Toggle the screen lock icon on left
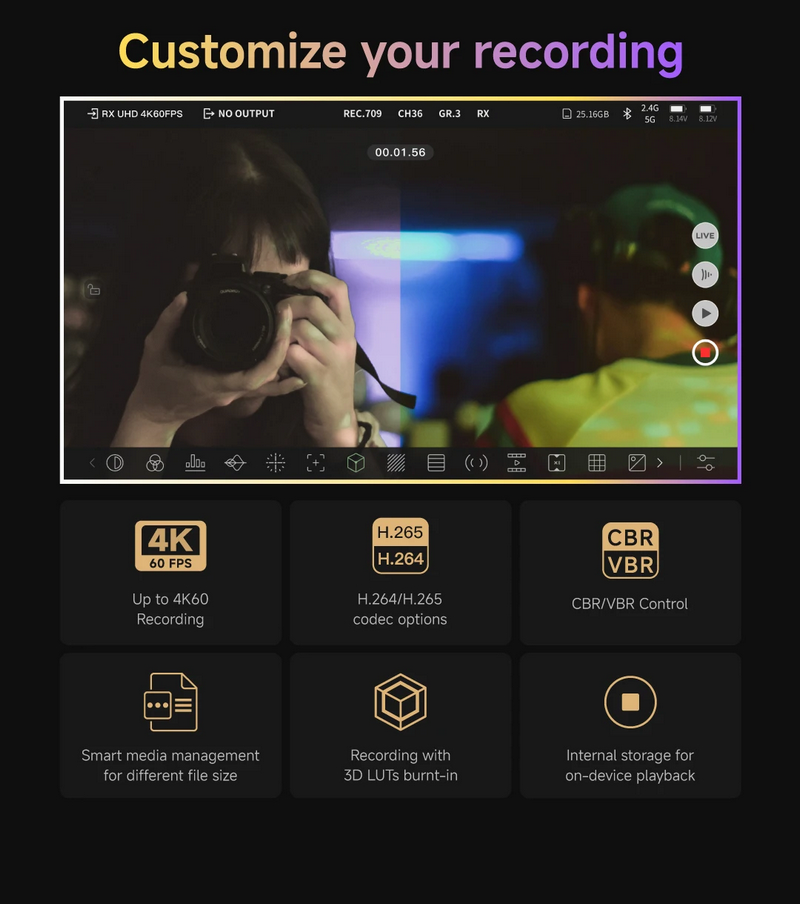This screenshot has width=800, height=904. click(93, 290)
